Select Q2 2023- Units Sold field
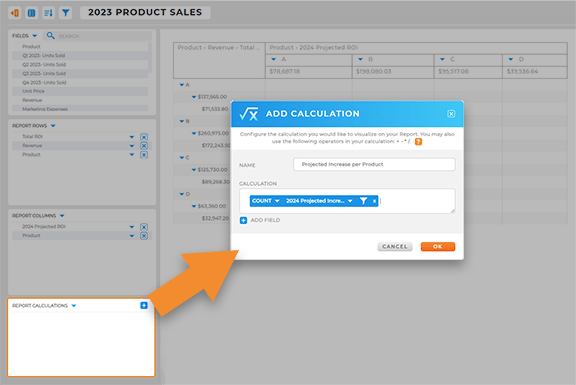This screenshot has width=576, height=385. 80,65
